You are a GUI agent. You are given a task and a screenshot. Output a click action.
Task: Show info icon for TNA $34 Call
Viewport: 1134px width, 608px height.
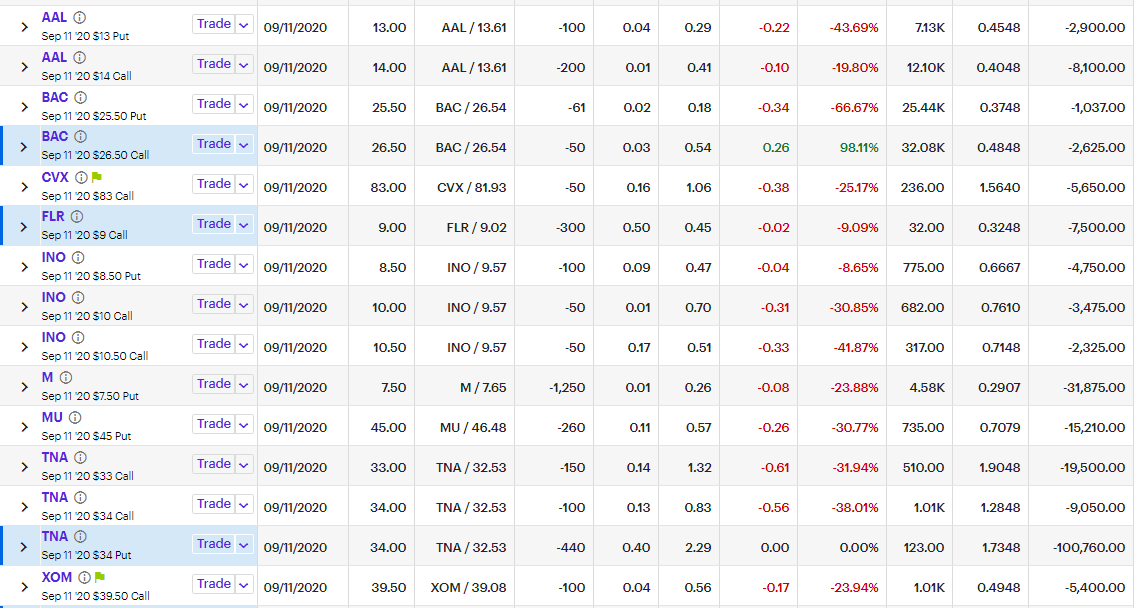click(x=80, y=497)
